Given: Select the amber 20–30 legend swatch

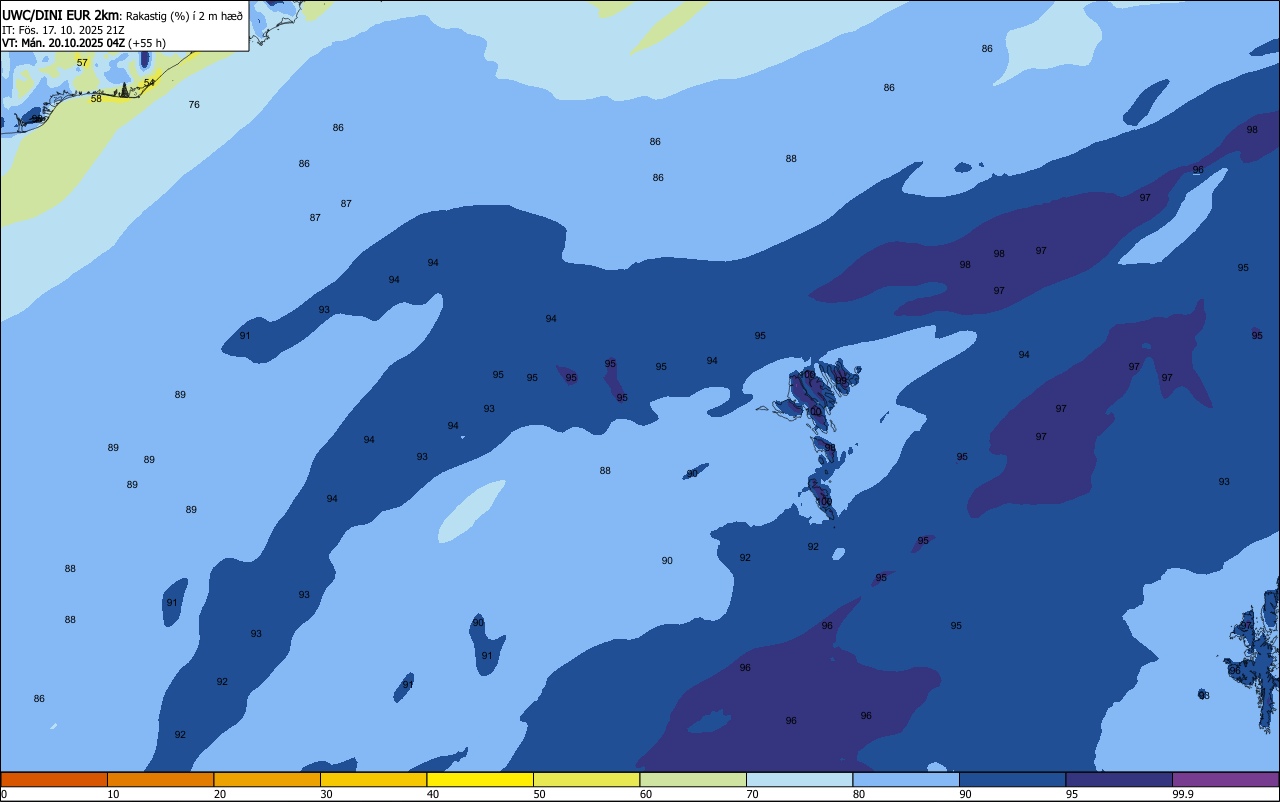Looking at the screenshot, I should [267, 779].
